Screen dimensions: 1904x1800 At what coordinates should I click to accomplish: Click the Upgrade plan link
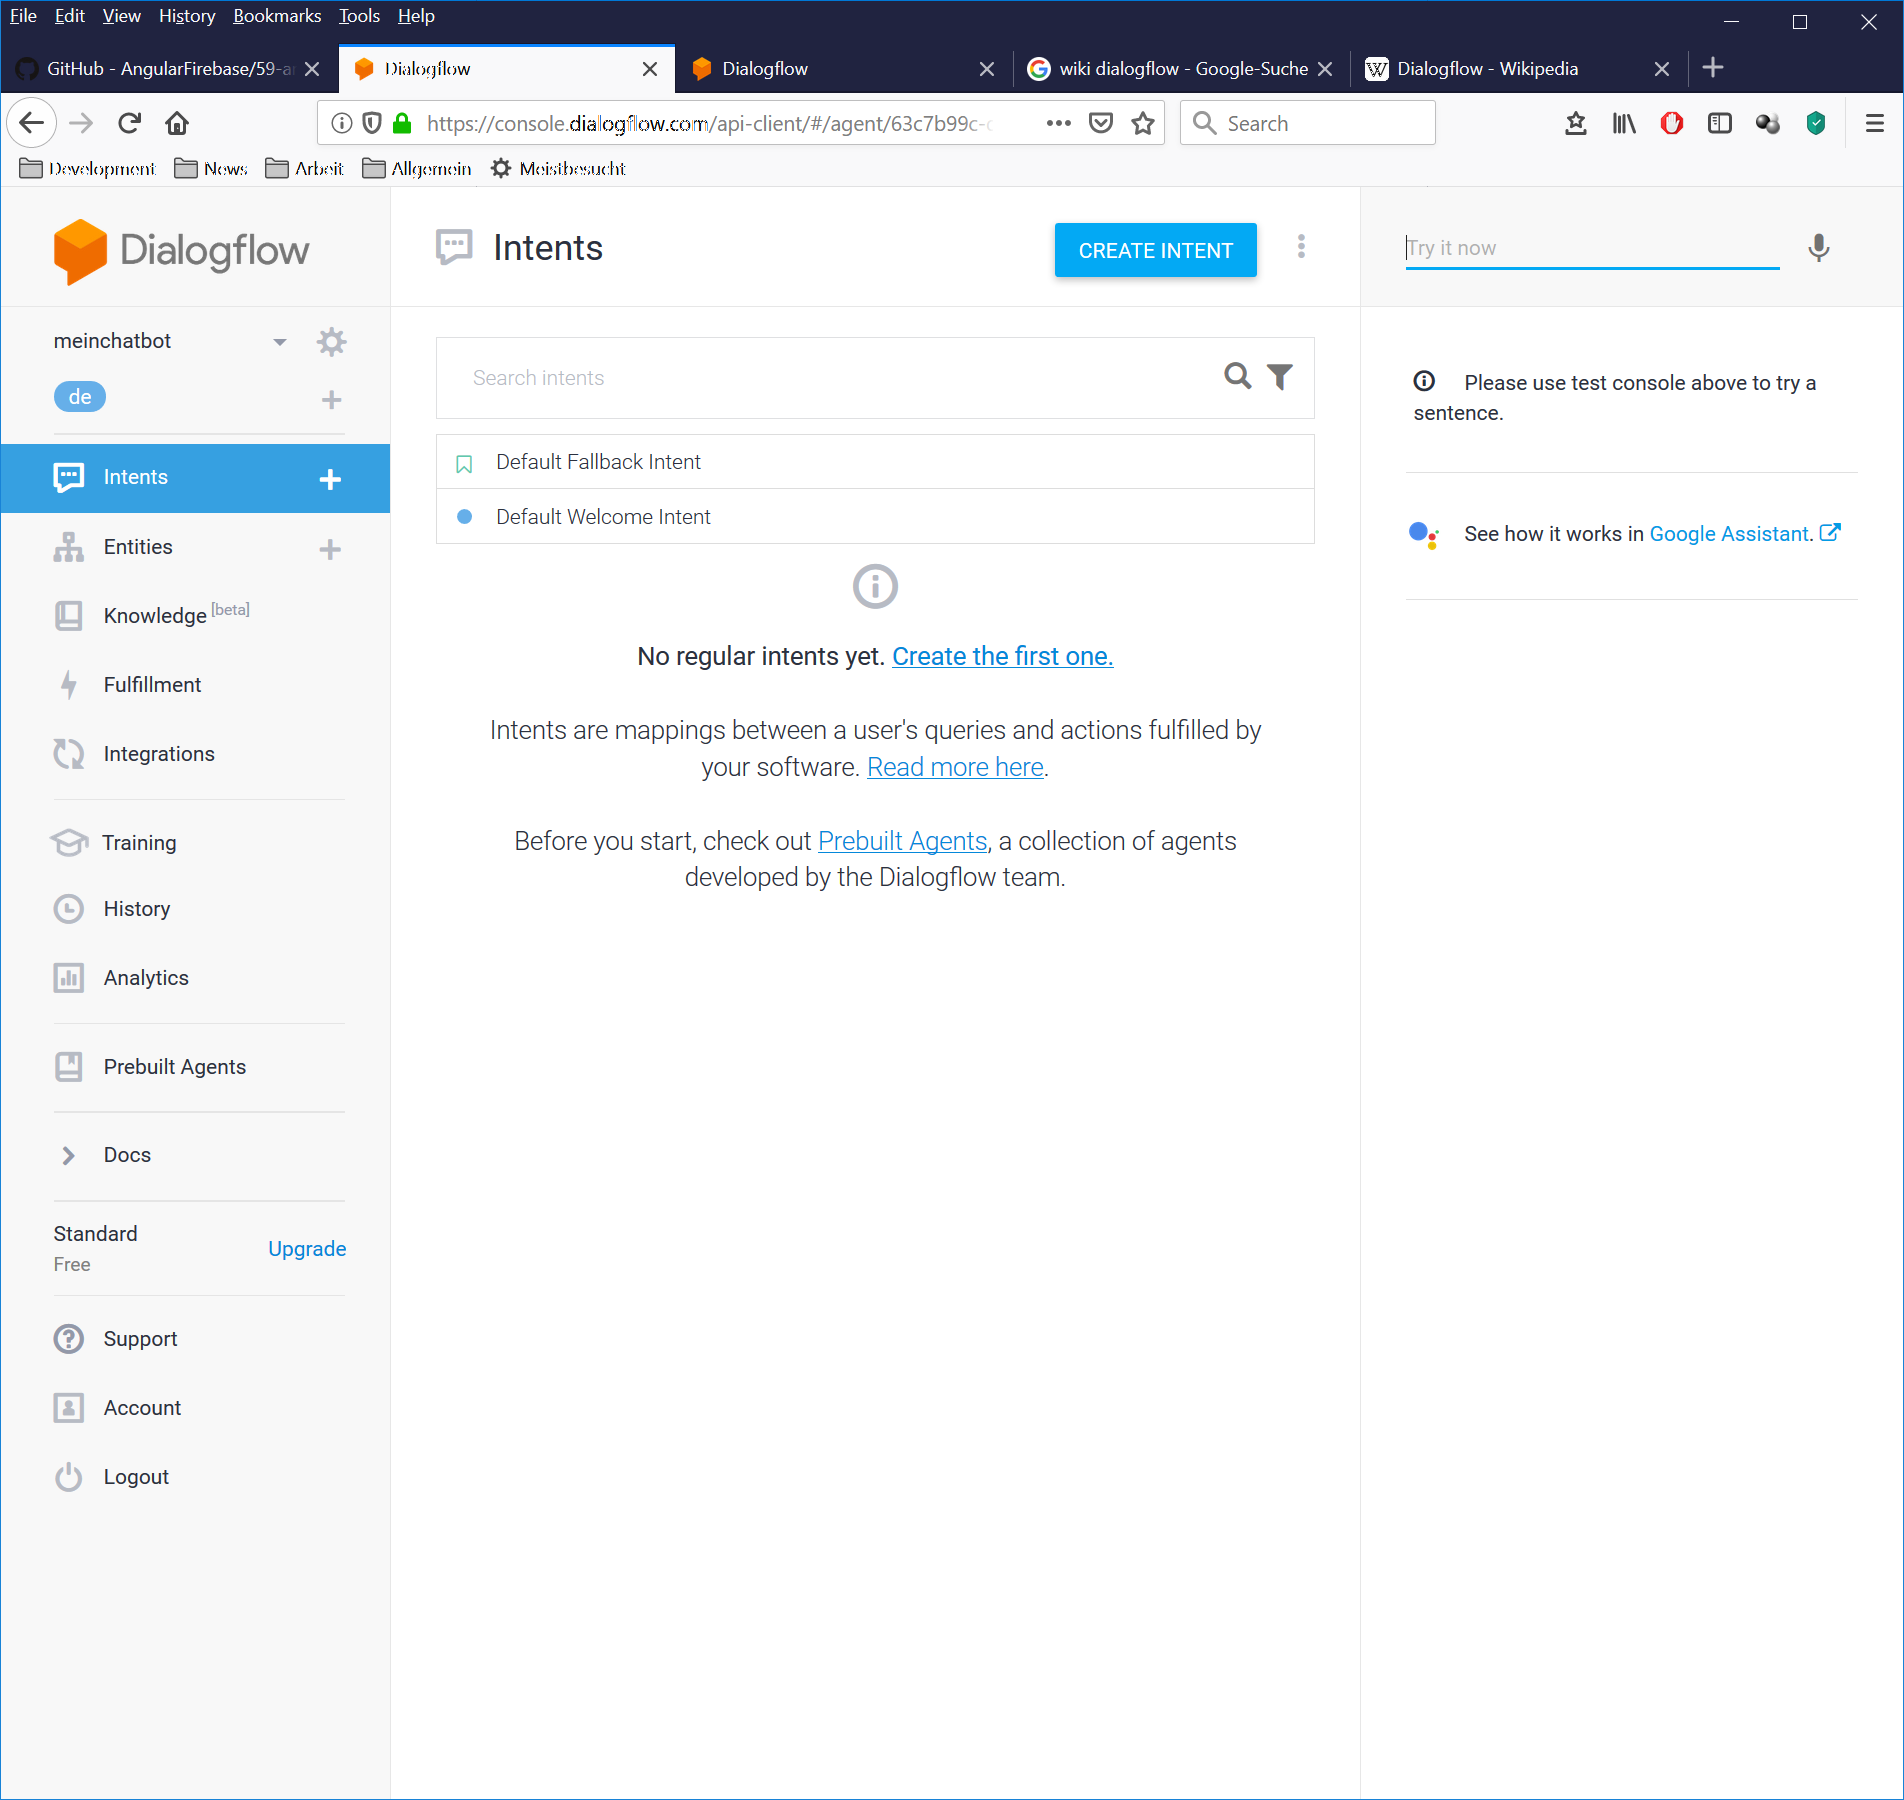click(x=307, y=1249)
